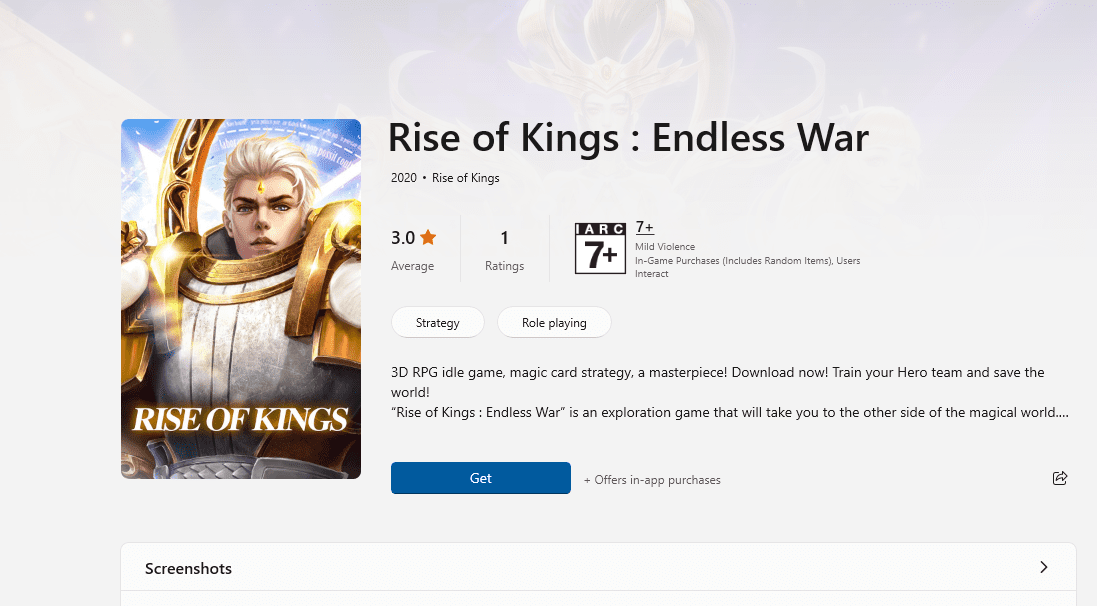Click the underlined 7+ age rating link

click(x=645, y=227)
